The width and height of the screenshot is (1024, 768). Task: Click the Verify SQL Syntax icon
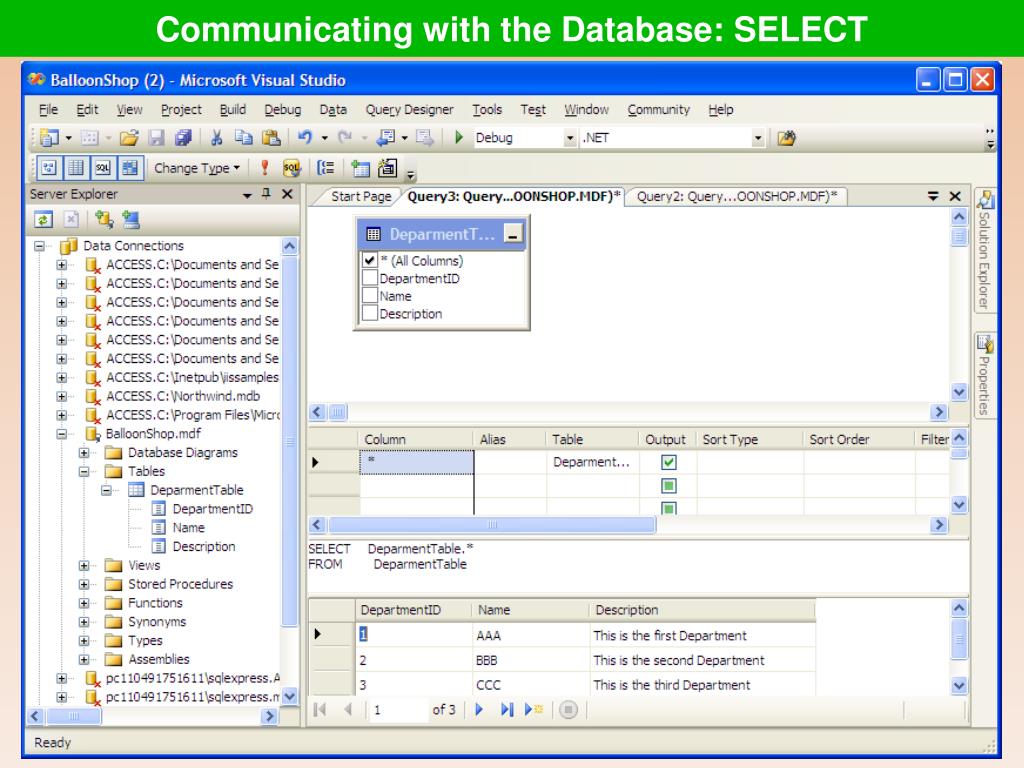[291, 168]
